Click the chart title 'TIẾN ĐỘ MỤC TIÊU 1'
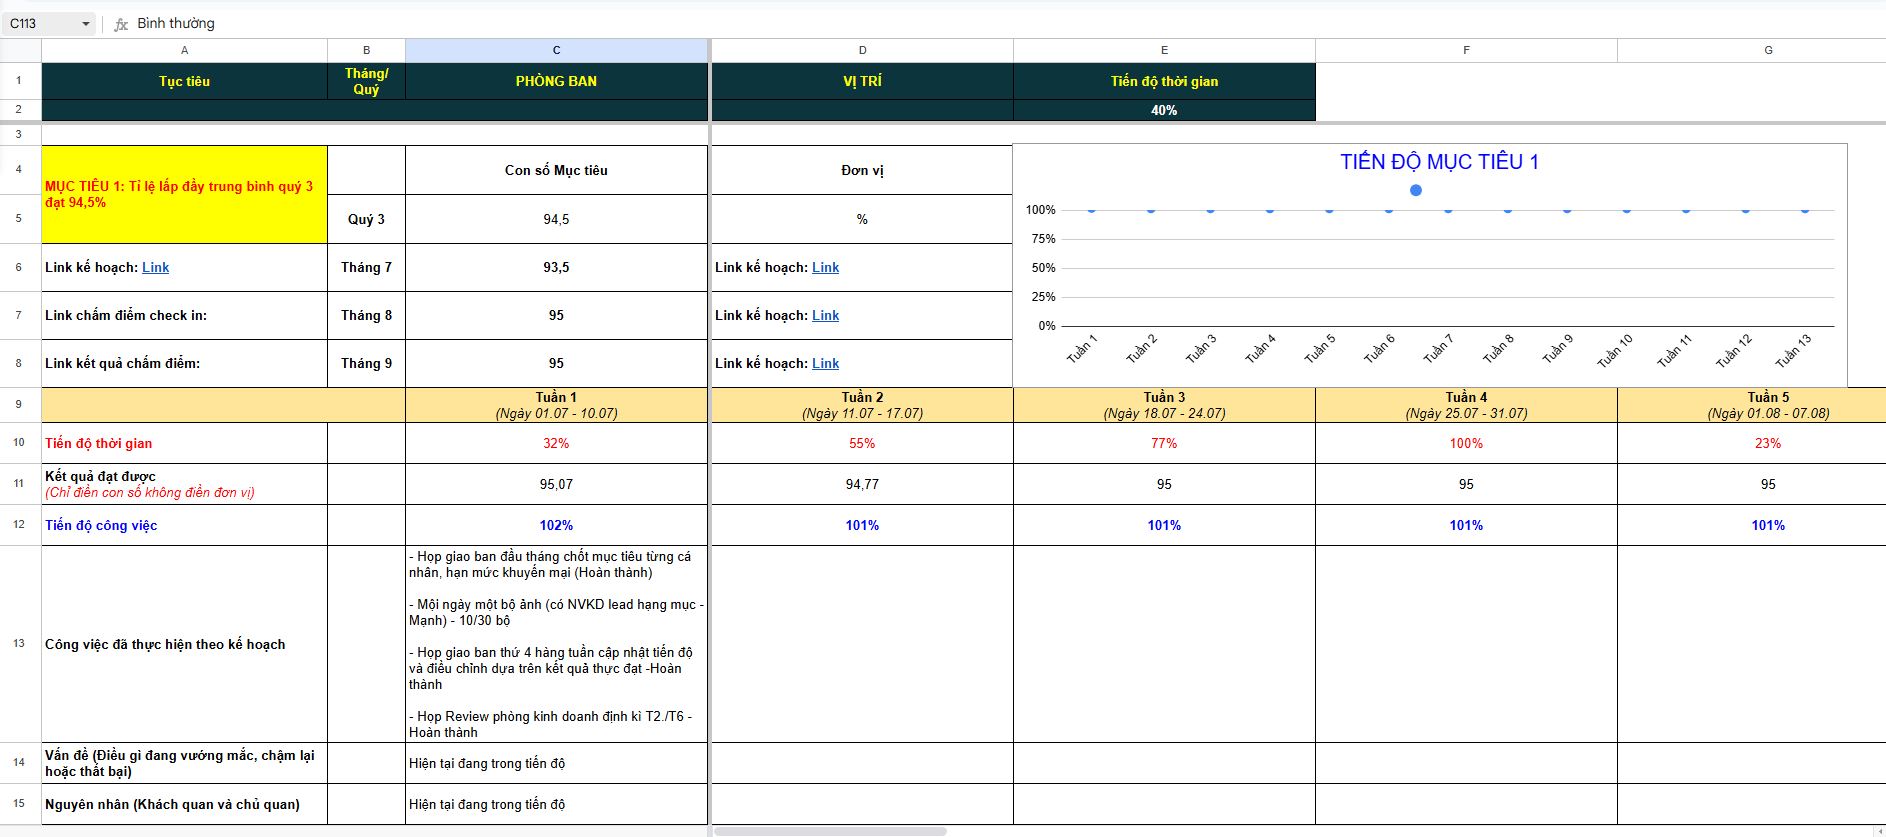Viewport: 1886px width, 837px height. tap(1439, 162)
